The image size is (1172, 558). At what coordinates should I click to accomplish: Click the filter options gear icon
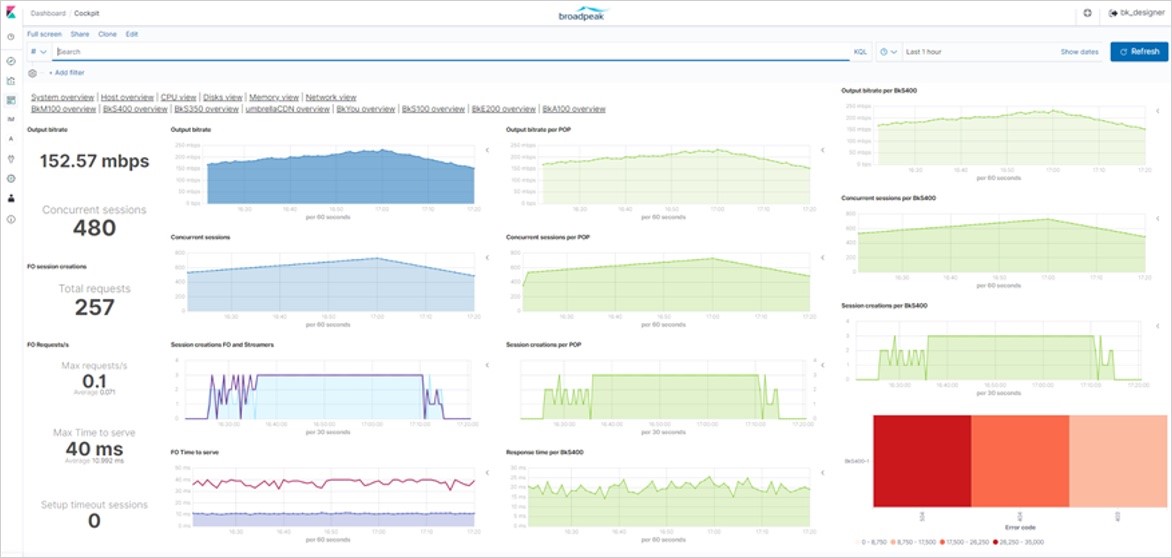click(x=33, y=73)
